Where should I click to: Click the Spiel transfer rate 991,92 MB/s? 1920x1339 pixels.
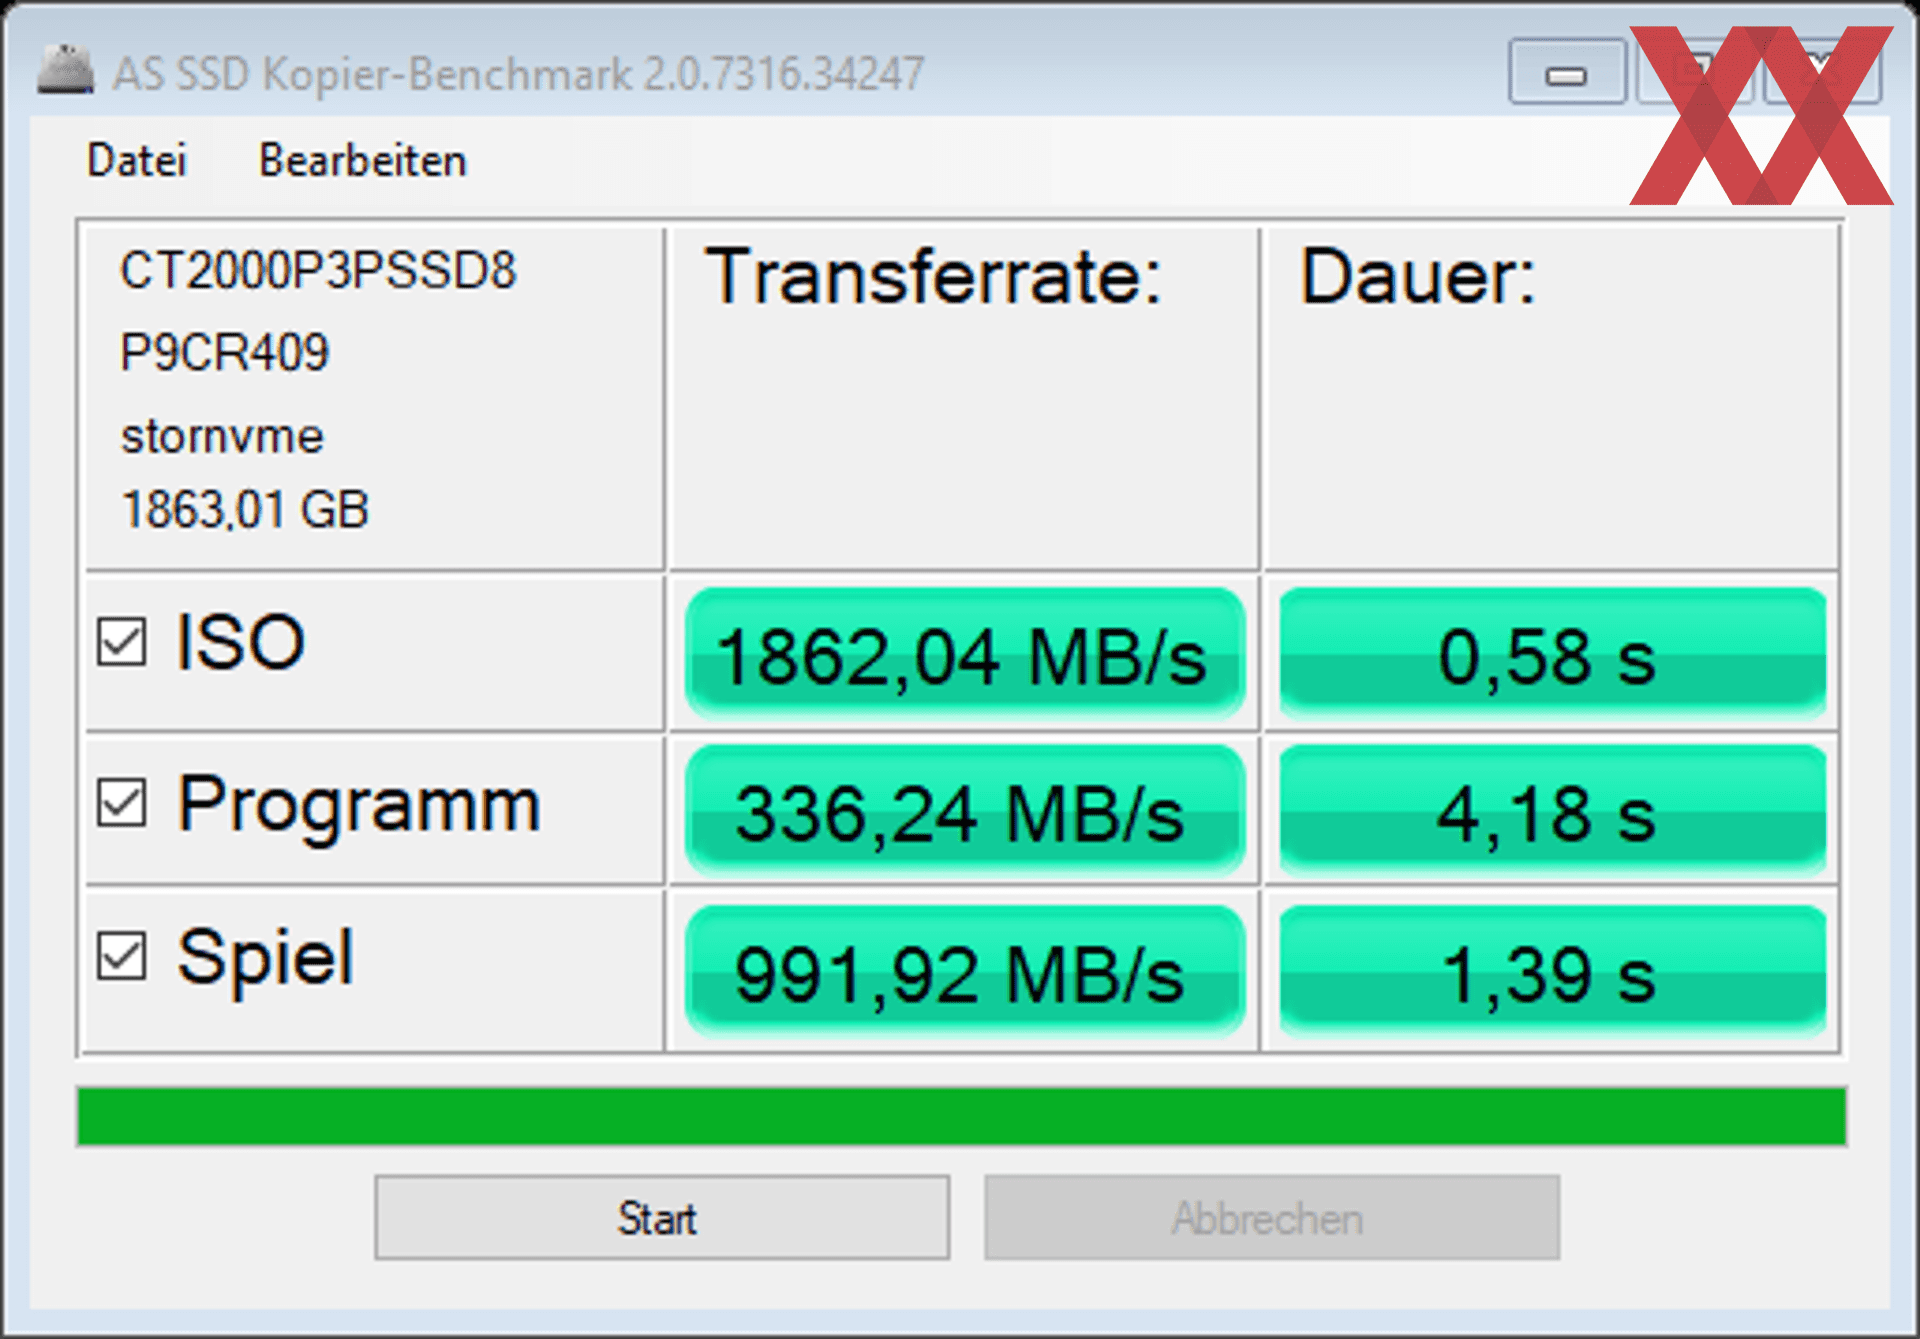click(x=964, y=972)
